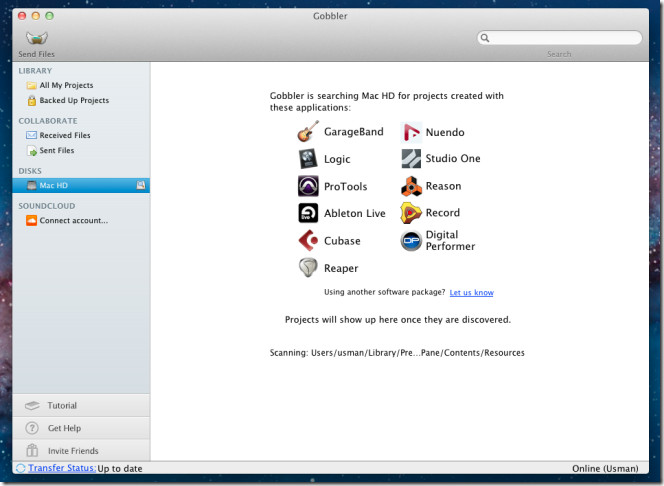
Task: Click the ProTools application icon
Action: pos(308,186)
